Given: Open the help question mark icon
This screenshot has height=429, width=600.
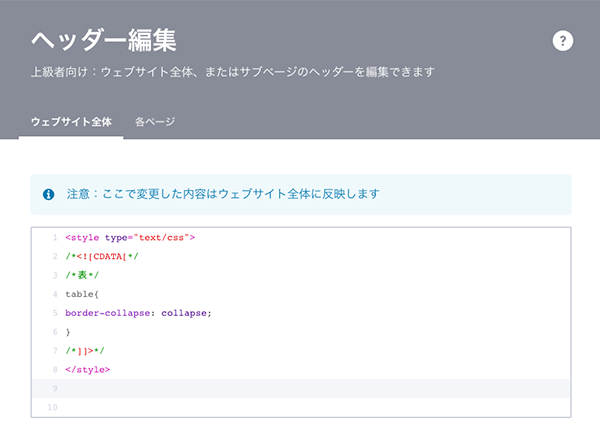Looking at the screenshot, I should (562, 41).
